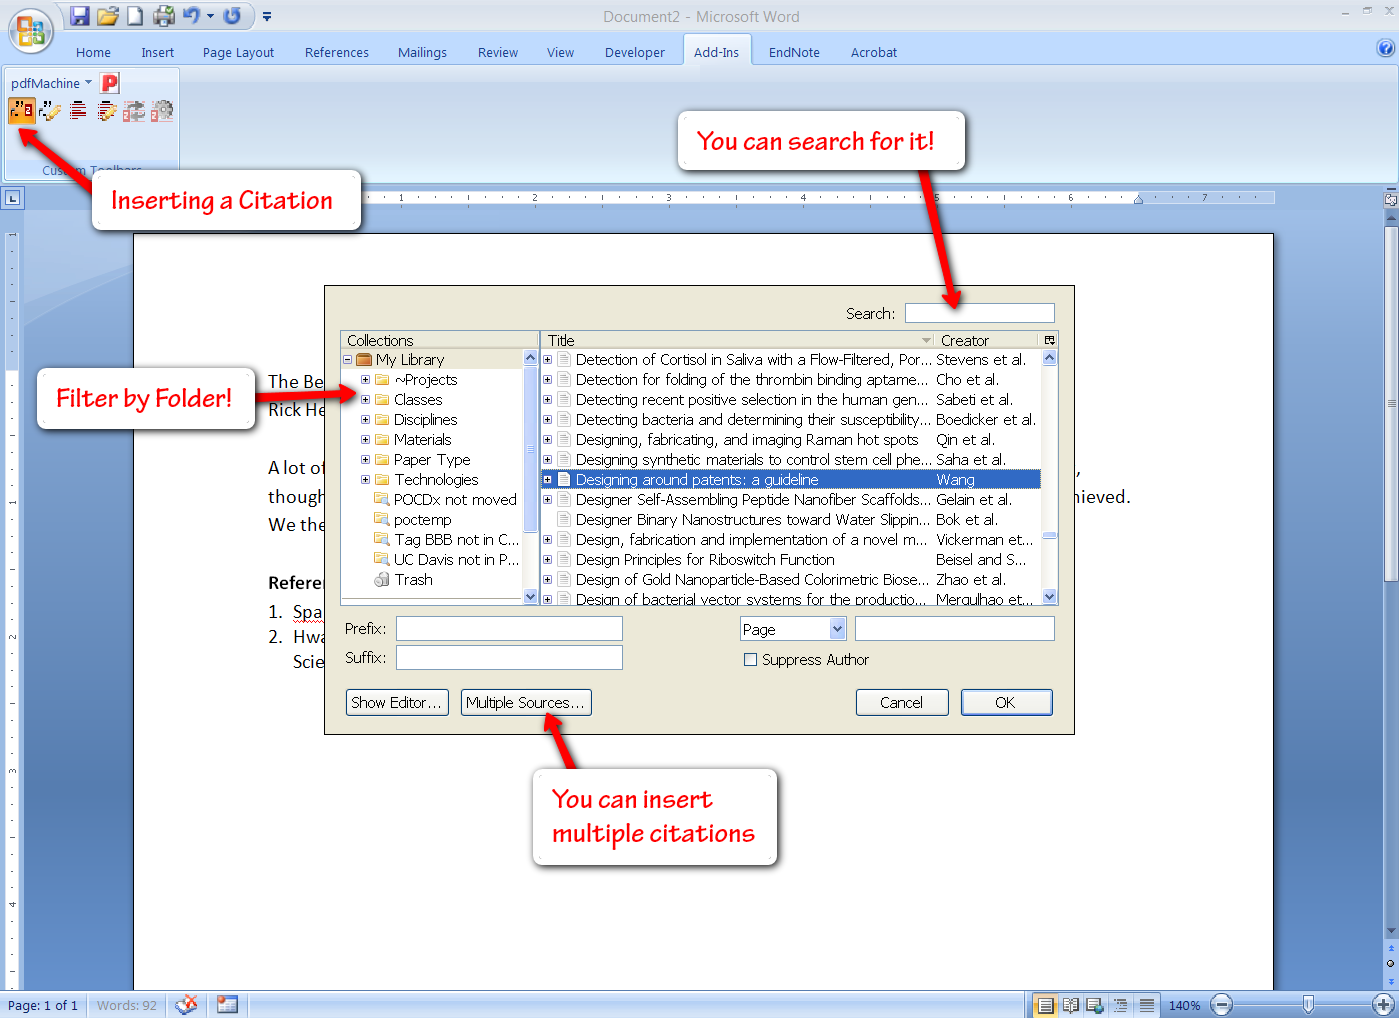Enable the Suppress Author checkbox
Viewport: 1399px width, 1018px height.
pyautogui.click(x=750, y=660)
